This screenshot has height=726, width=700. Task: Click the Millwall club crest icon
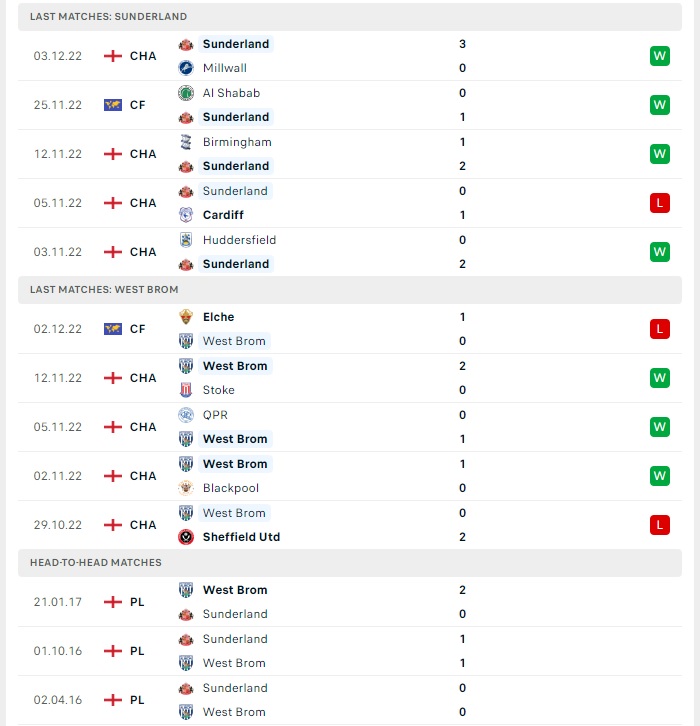point(186,68)
